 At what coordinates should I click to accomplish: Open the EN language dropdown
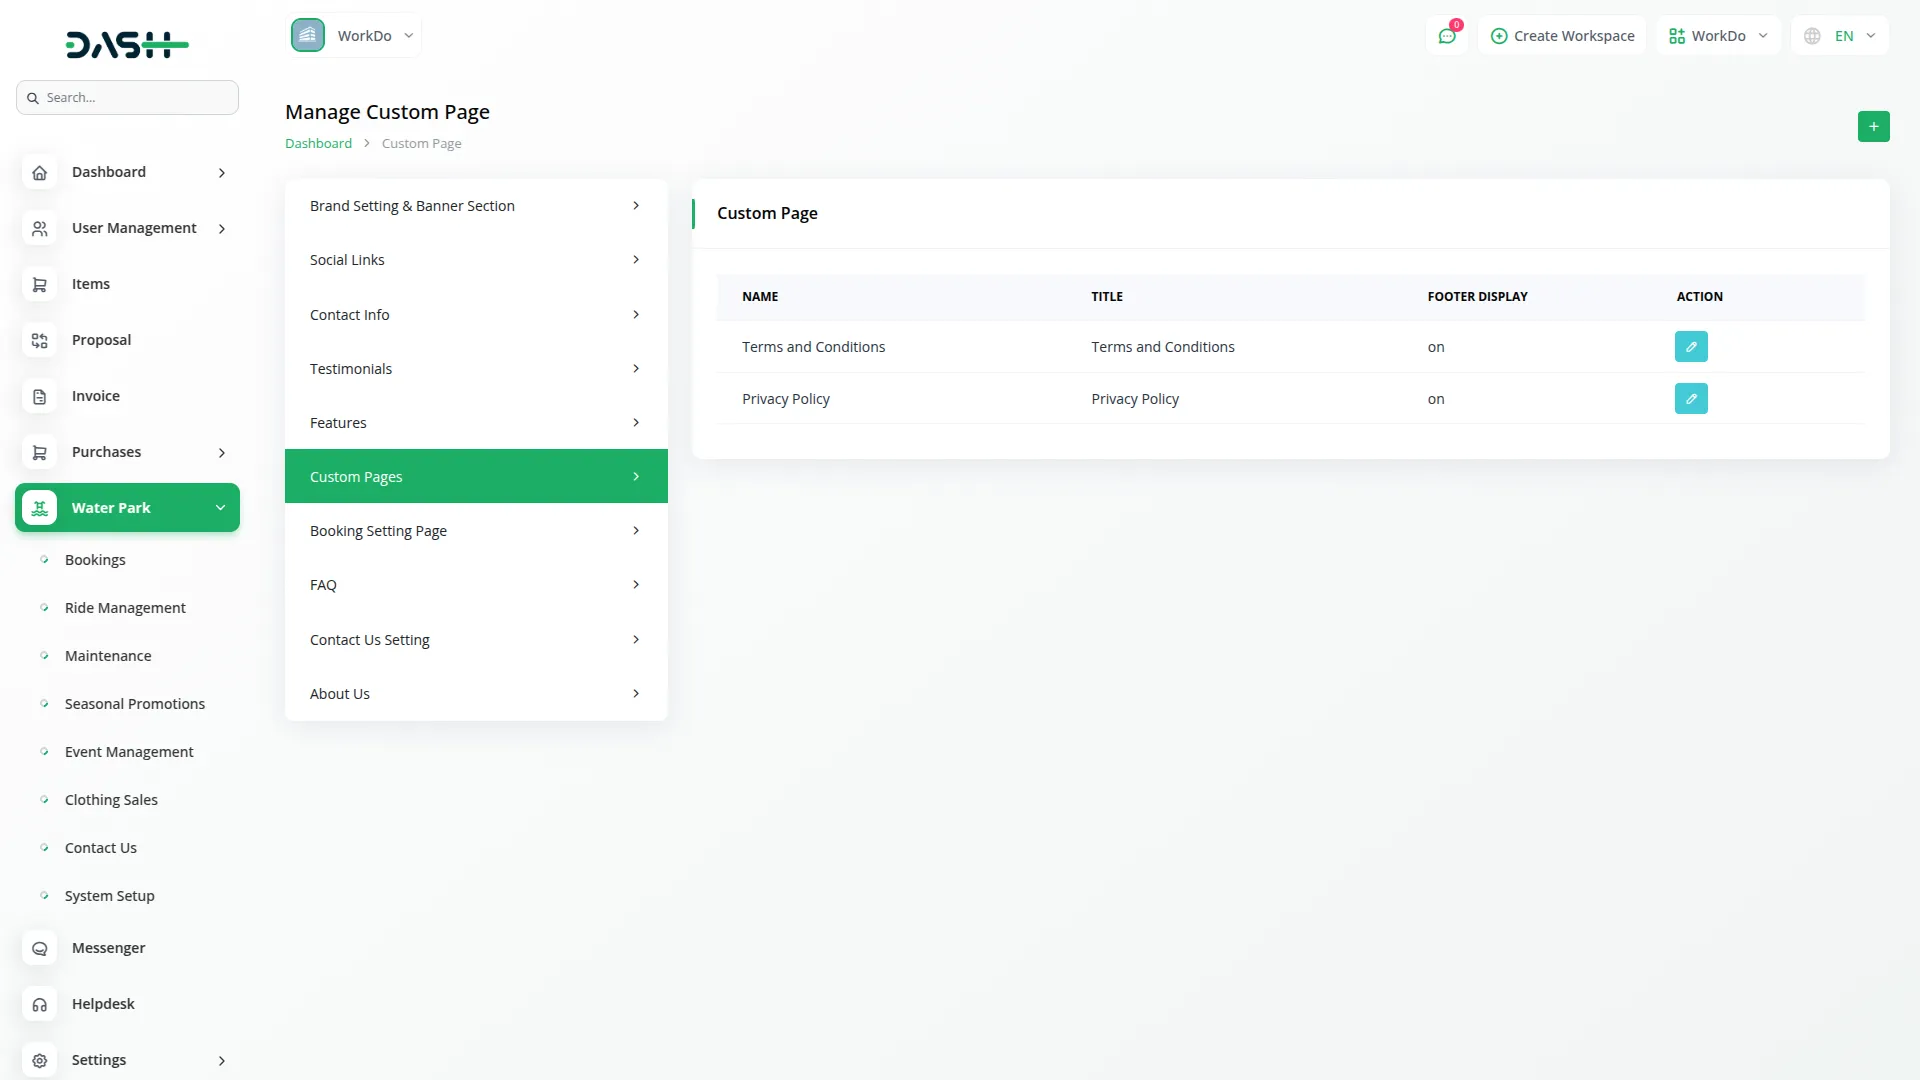(x=1840, y=36)
